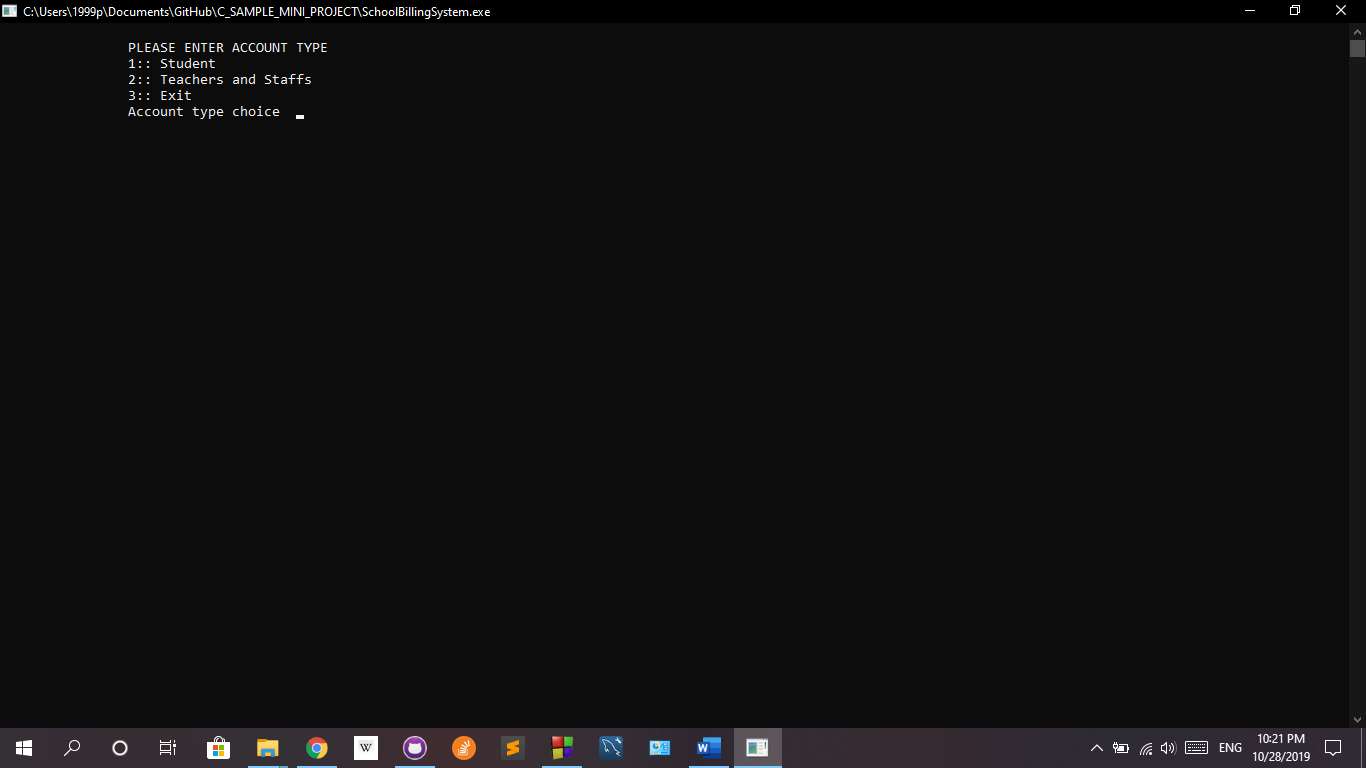Open taskbar search magnifier
1366x768 pixels.
tap(72, 748)
